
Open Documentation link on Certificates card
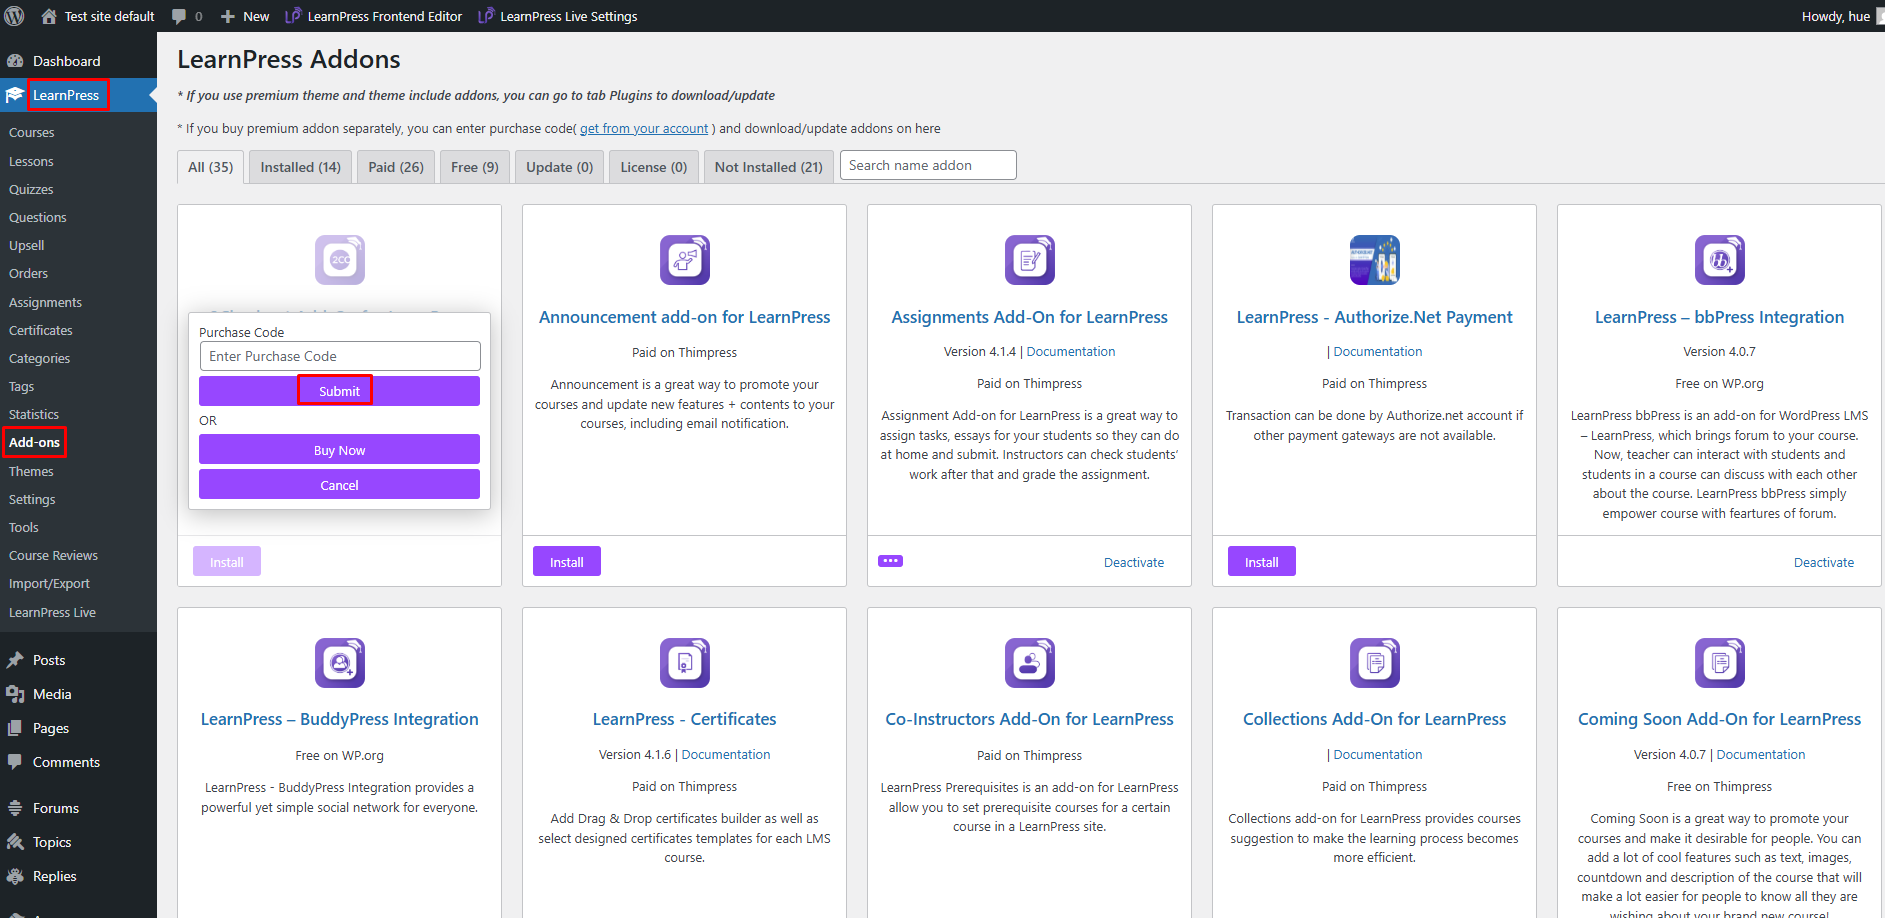tap(726, 755)
